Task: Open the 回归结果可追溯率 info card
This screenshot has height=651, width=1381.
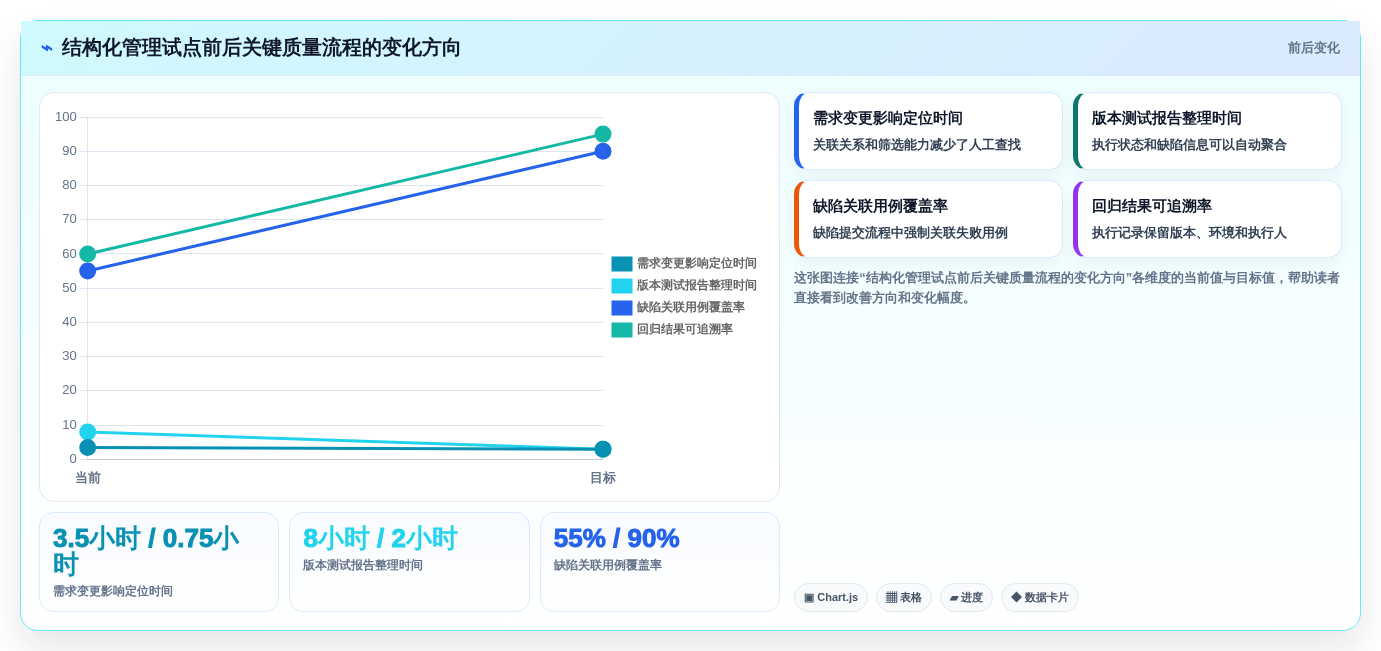Action: (1207, 219)
